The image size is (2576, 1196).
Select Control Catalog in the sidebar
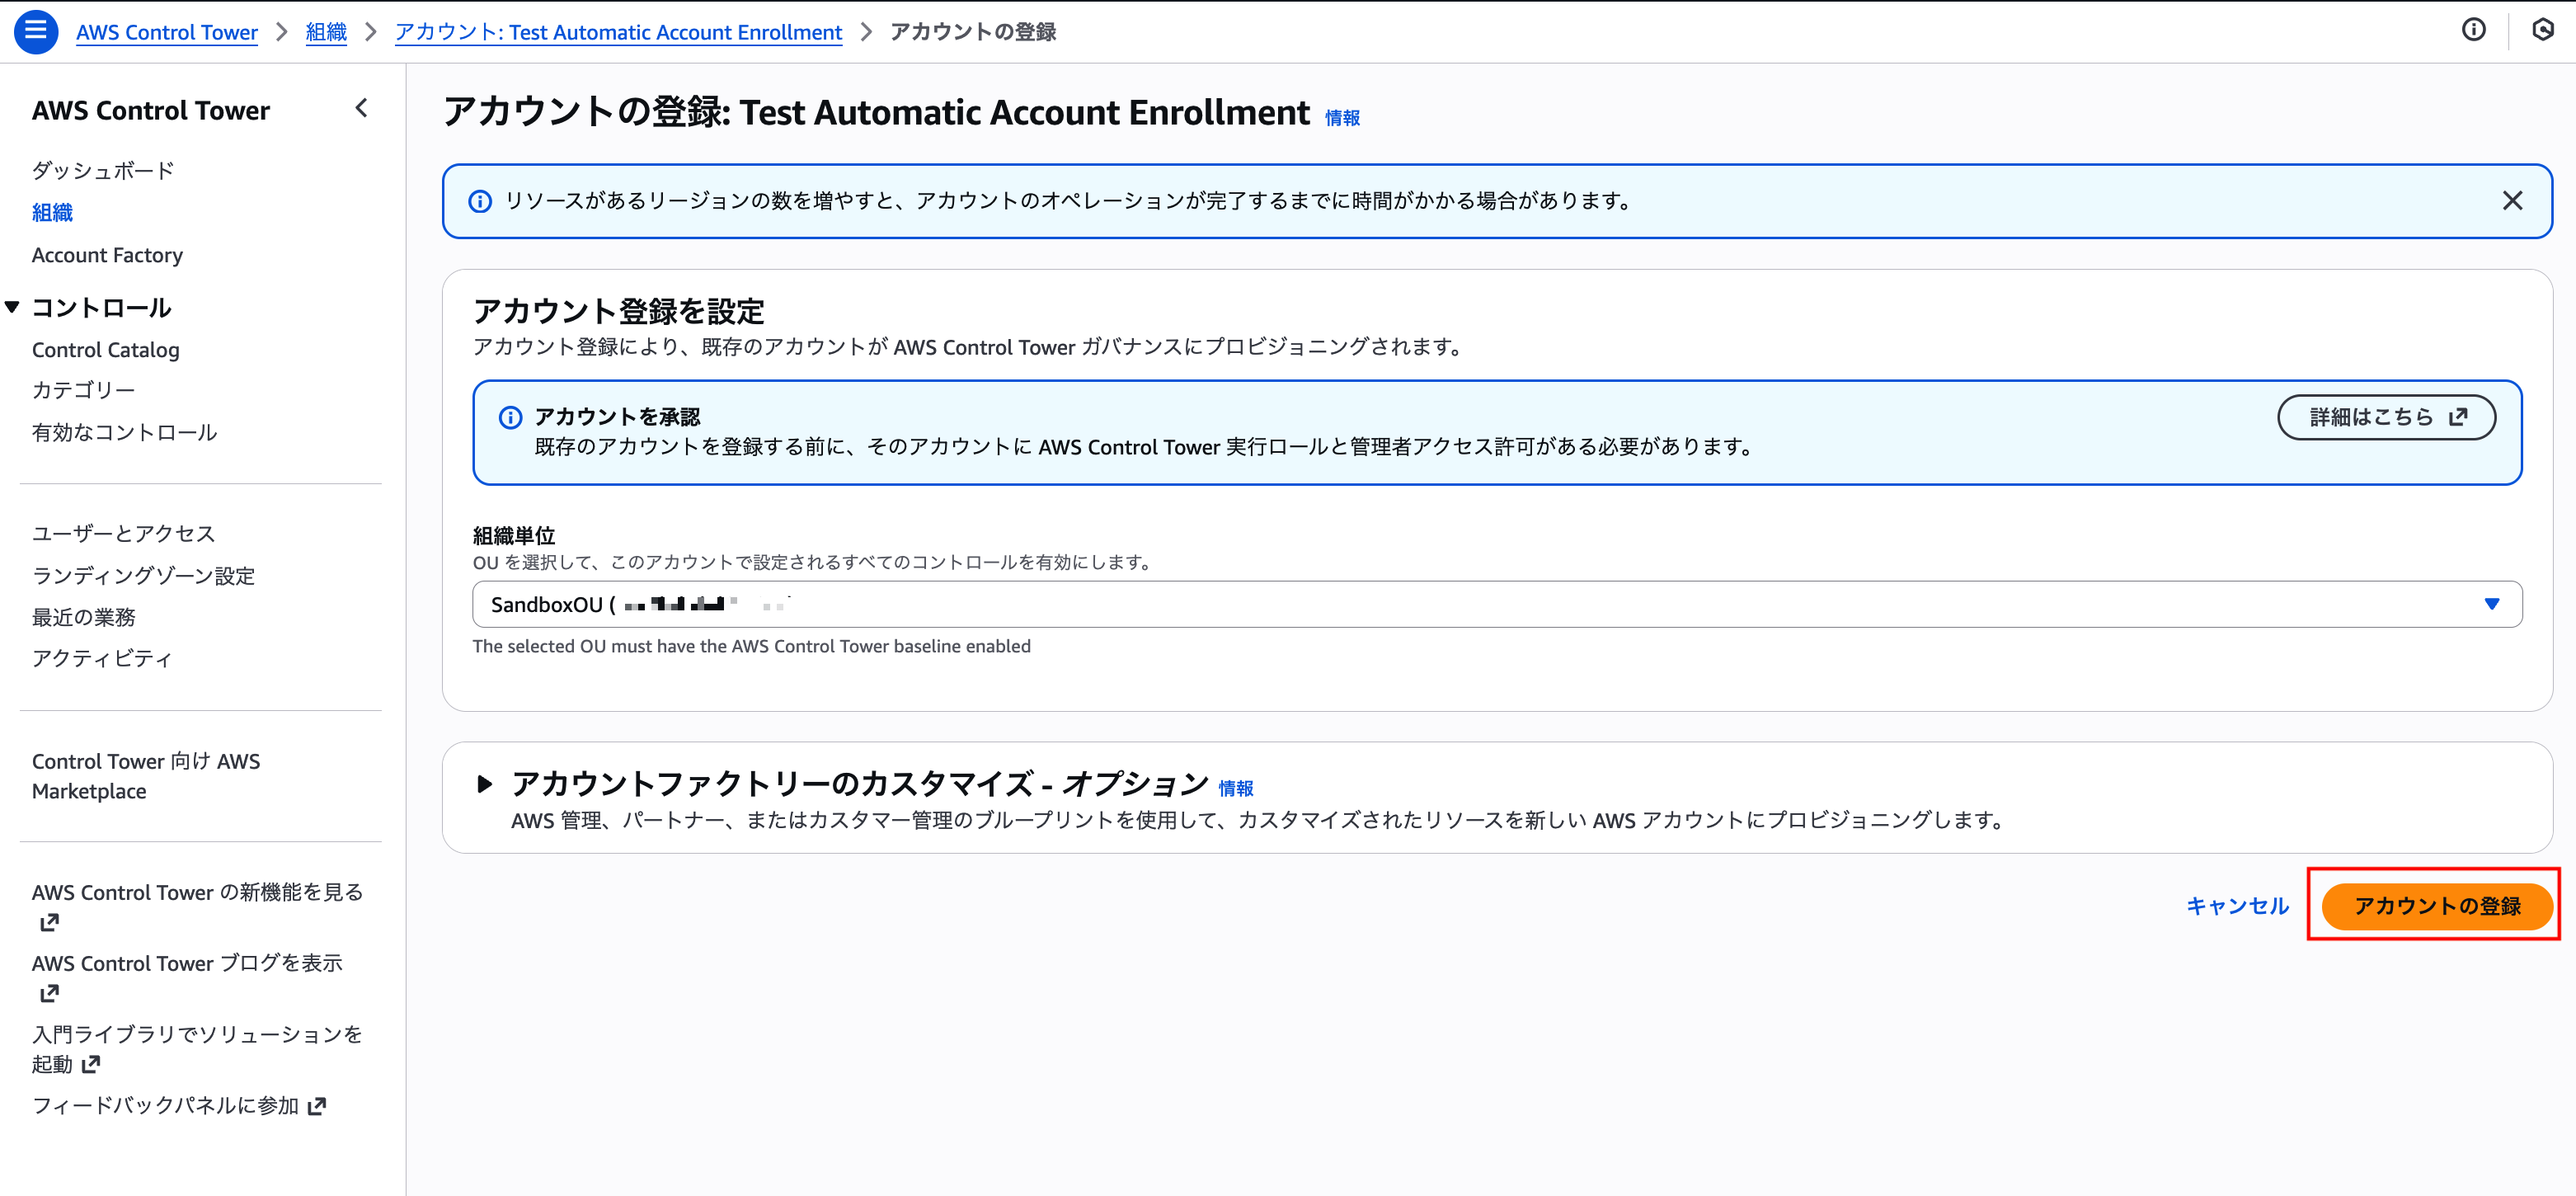coord(105,349)
